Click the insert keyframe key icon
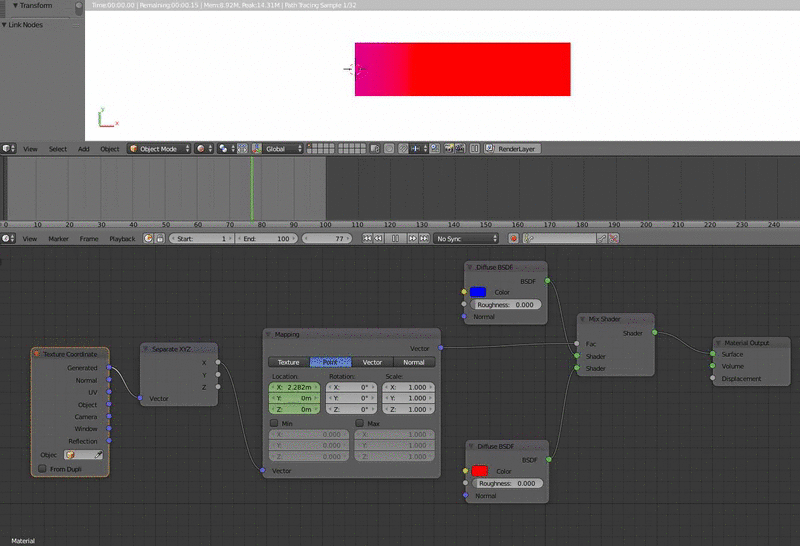 click(602, 238)
